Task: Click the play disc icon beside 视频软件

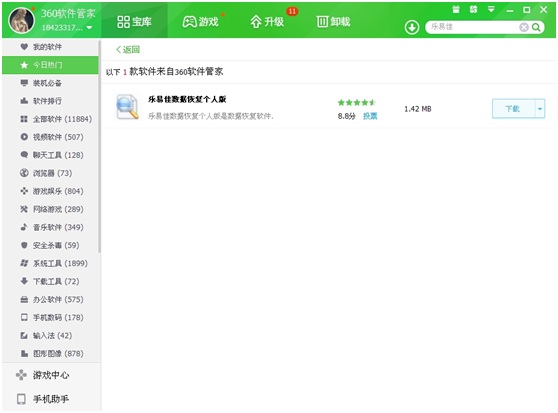Action: coord(24,137)
